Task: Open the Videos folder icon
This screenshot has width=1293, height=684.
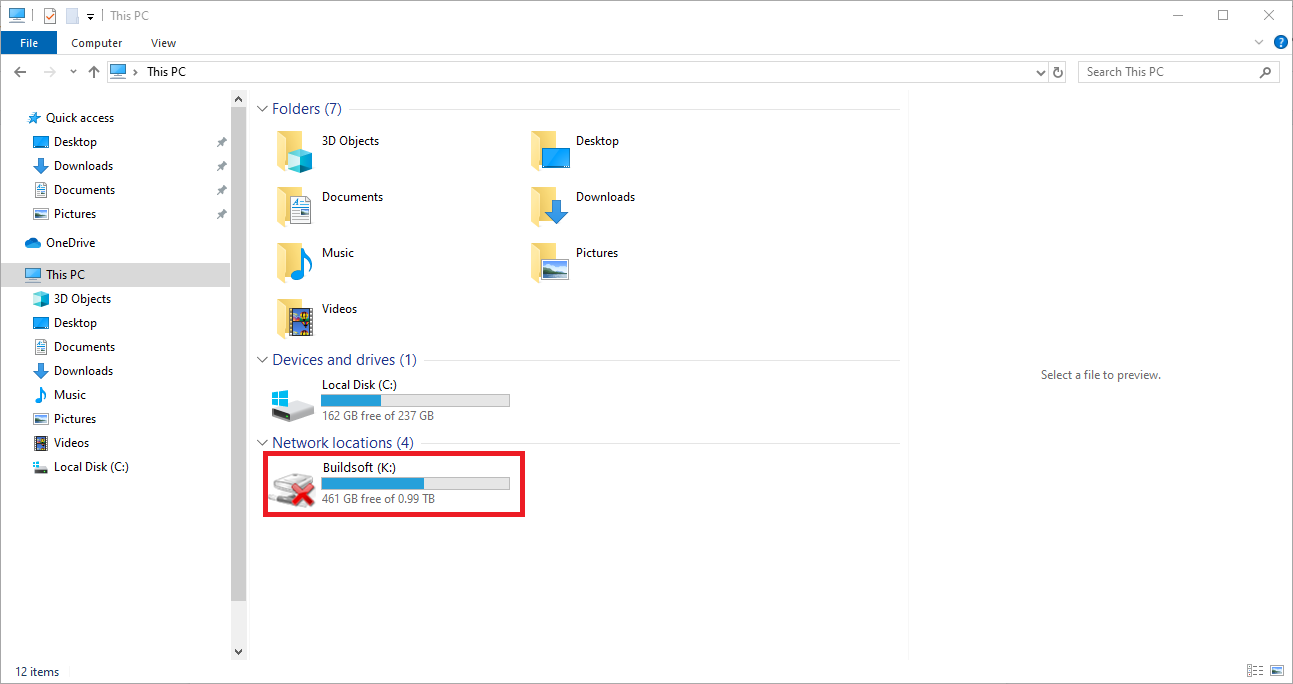Action: (295, 319)
